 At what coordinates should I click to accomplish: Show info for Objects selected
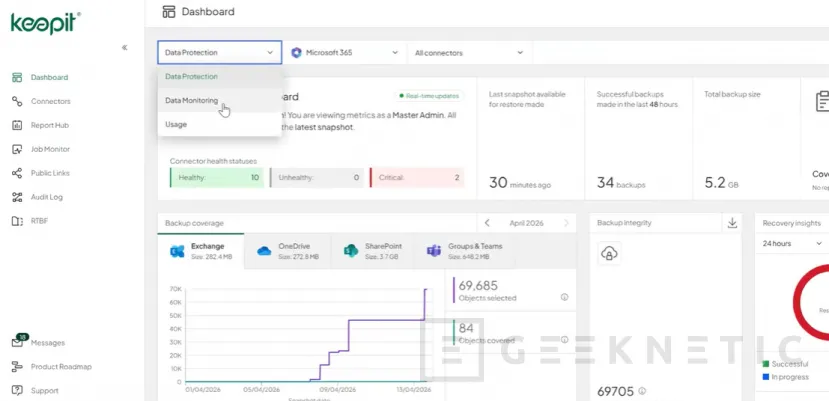(564, 297)
